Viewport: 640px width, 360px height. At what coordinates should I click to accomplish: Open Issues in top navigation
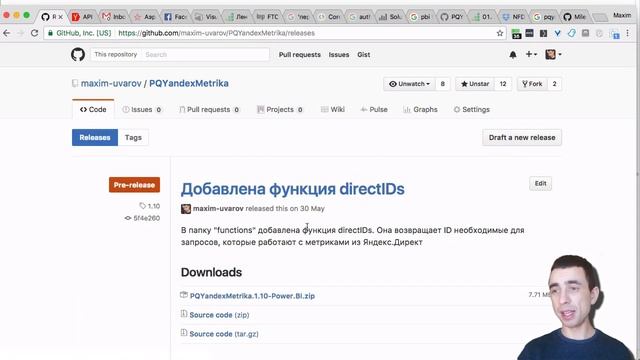coord(339,55)
